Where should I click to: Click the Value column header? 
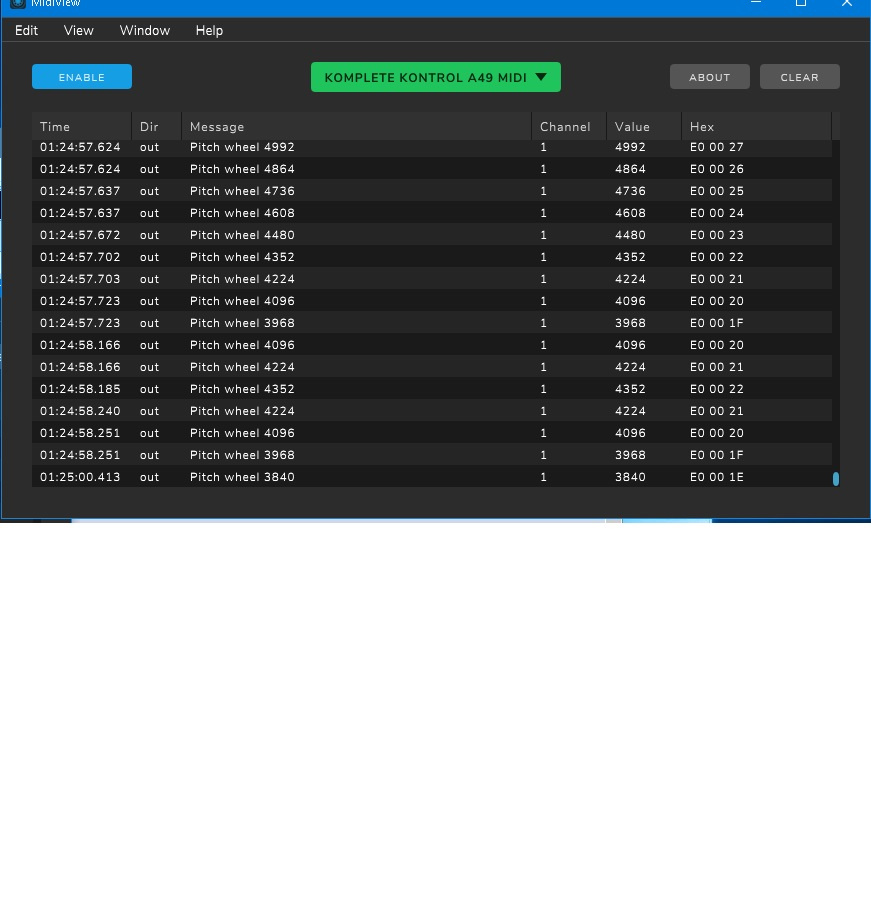(x=644, y=127)
